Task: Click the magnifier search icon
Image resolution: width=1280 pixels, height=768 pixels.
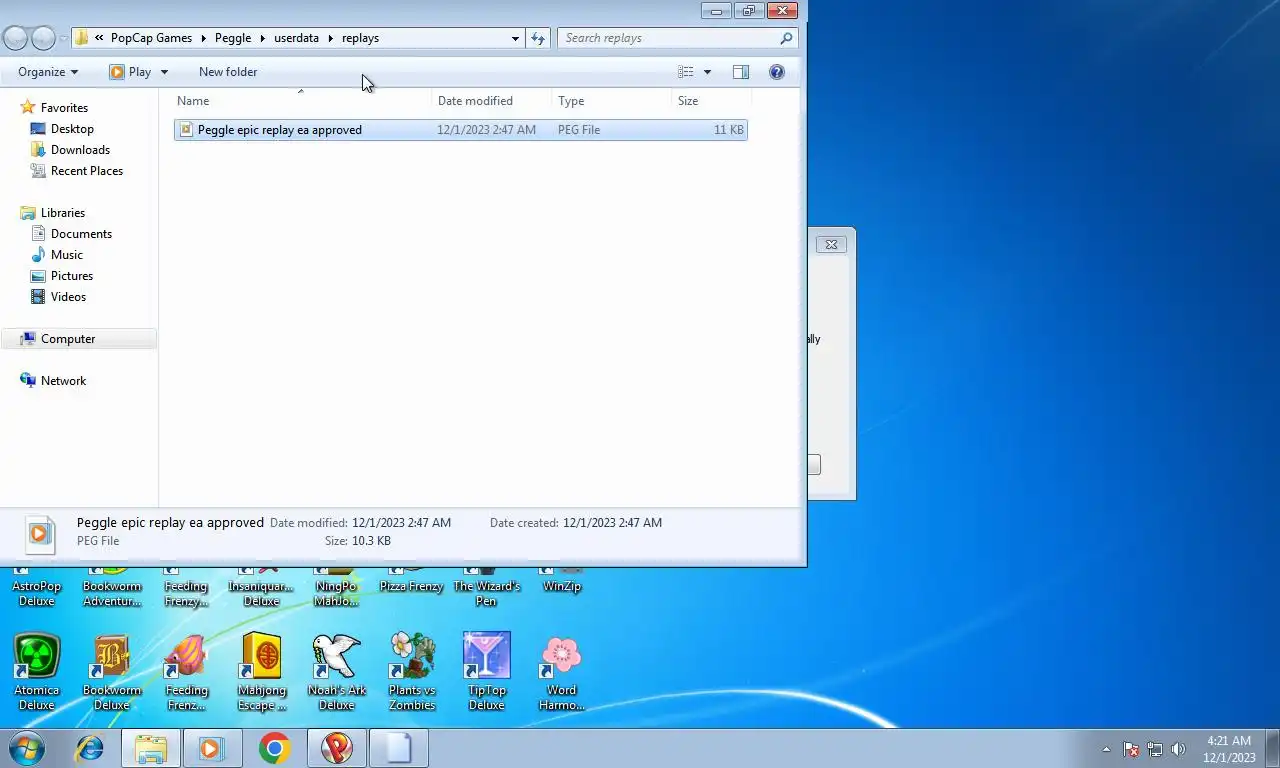Action: (x=786, y=38)
